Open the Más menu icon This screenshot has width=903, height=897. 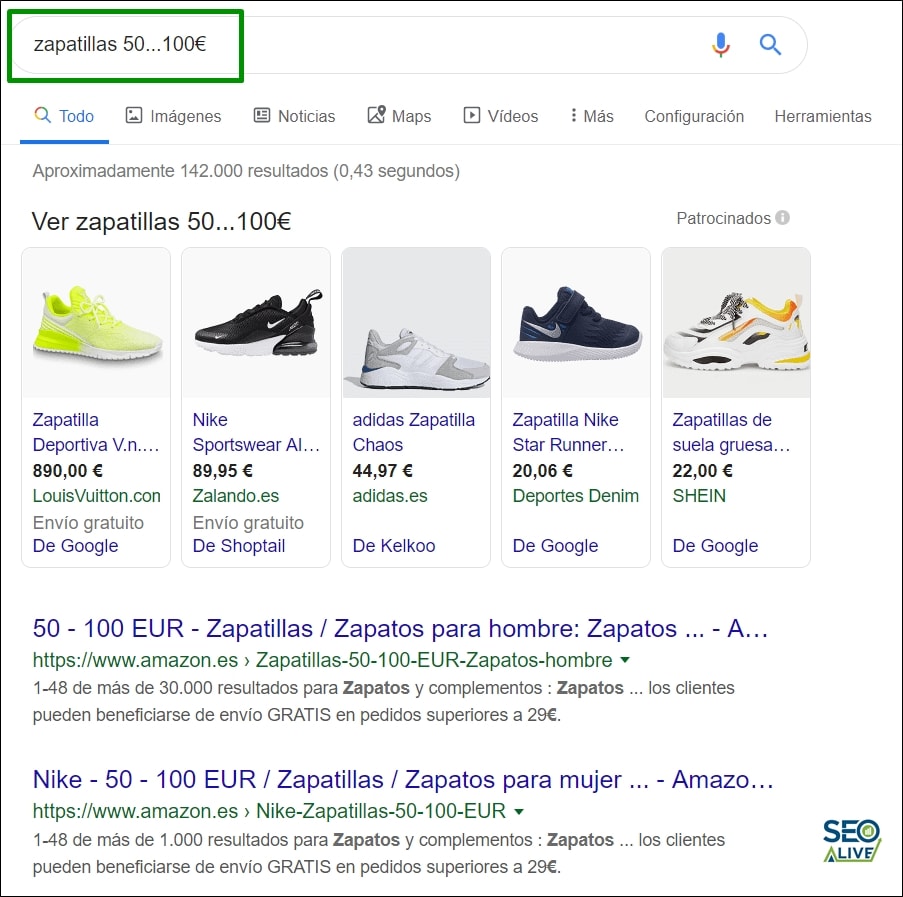point(576,116)
